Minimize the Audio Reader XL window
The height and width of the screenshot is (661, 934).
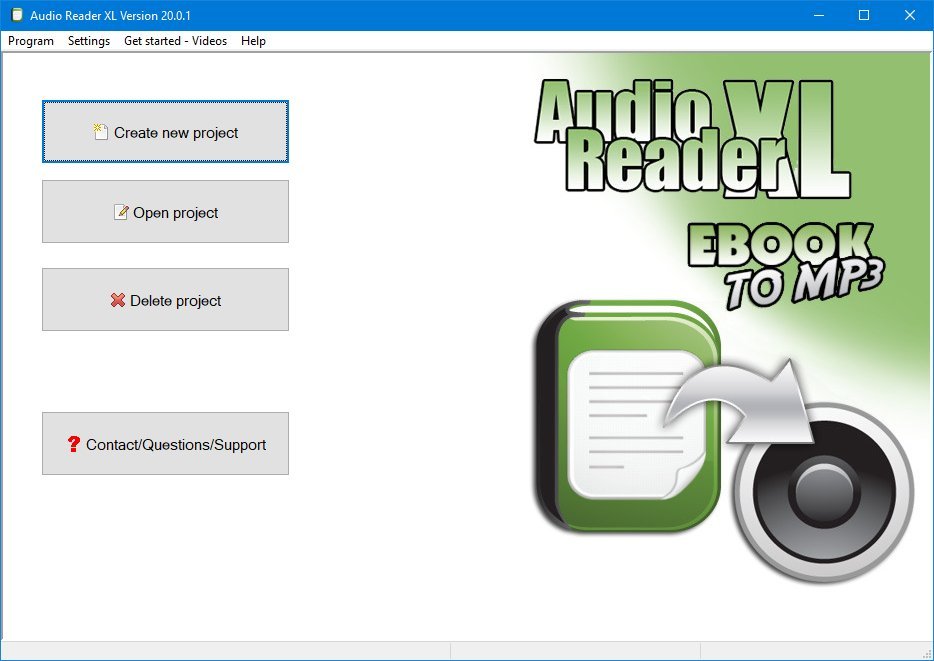point(819,15)
